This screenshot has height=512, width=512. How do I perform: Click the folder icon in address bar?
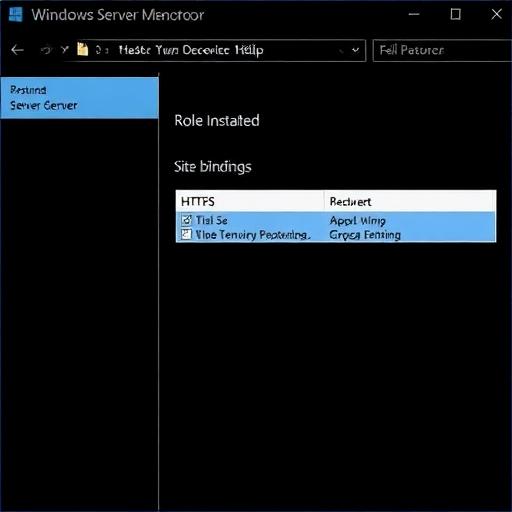tap(82, 49)
